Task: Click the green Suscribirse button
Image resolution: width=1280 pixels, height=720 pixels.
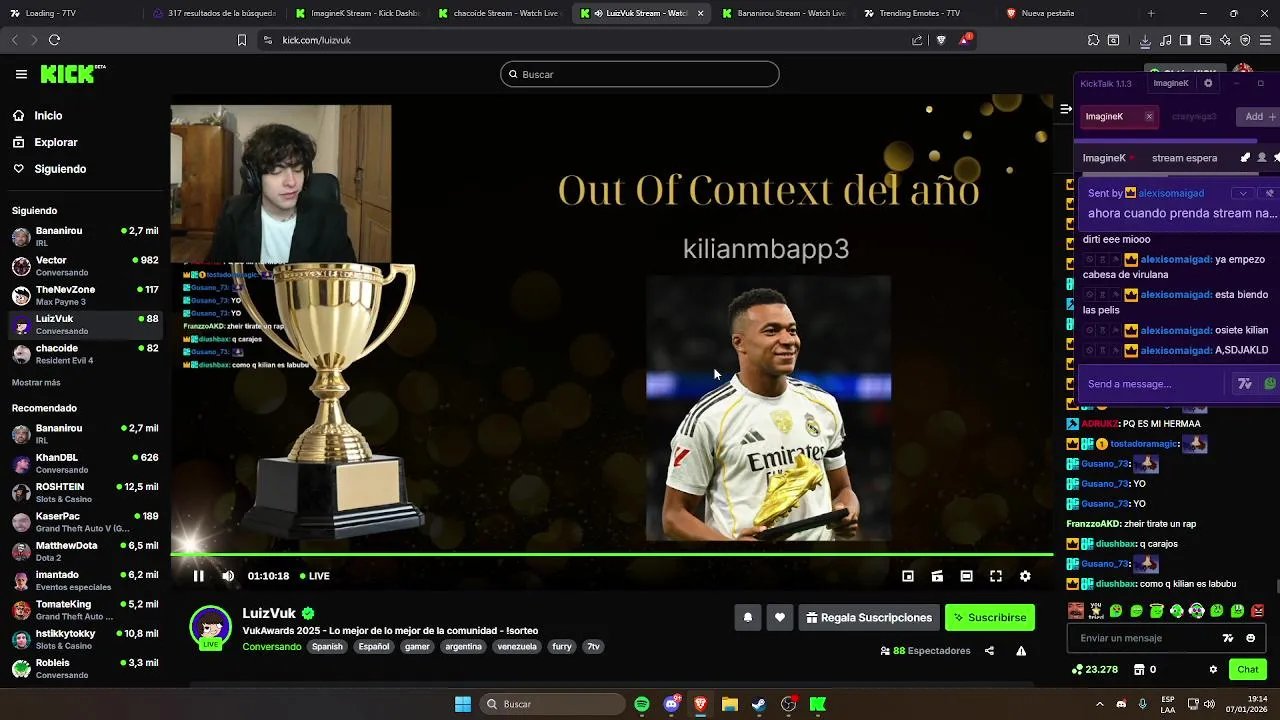Action: [x=990, y=618]
